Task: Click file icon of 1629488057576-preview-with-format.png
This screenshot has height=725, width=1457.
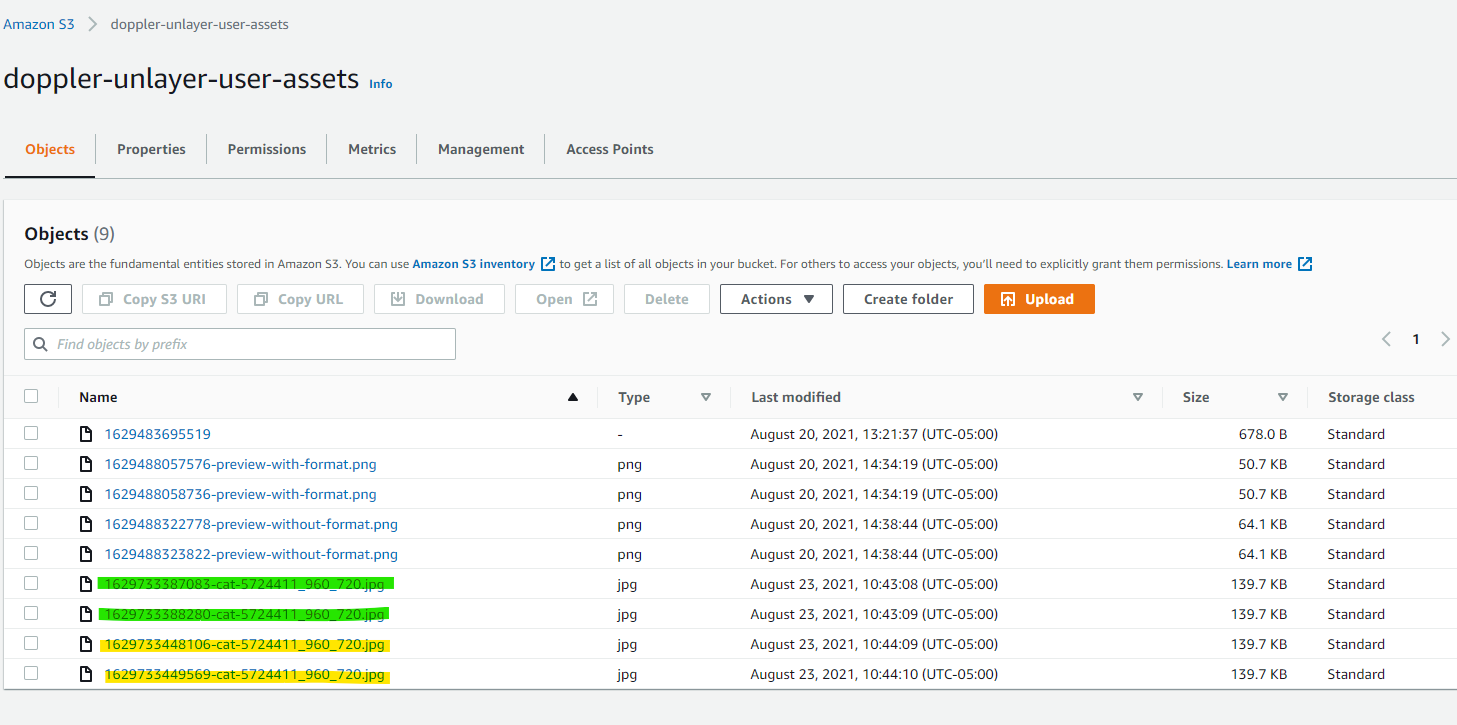Action: [x=86, y=464]
